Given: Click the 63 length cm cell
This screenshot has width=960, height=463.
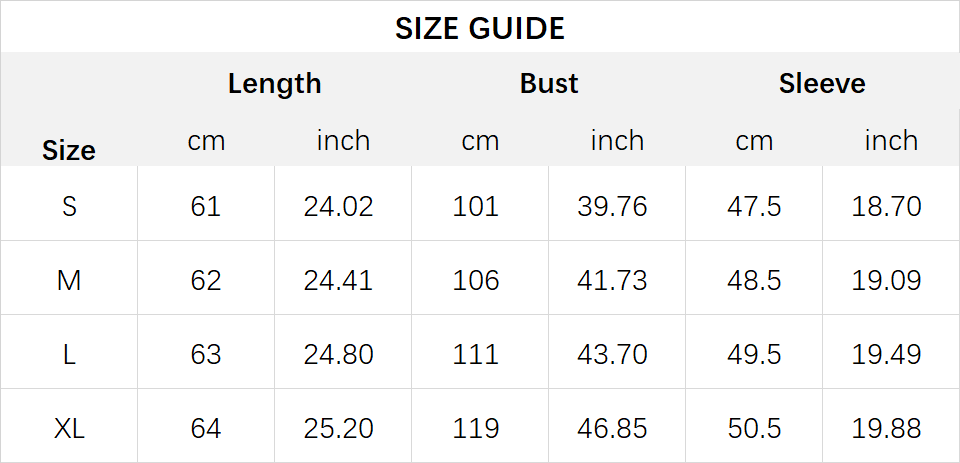Looking at the screenshot, I should pyautogui.click(x=206, y=355).
